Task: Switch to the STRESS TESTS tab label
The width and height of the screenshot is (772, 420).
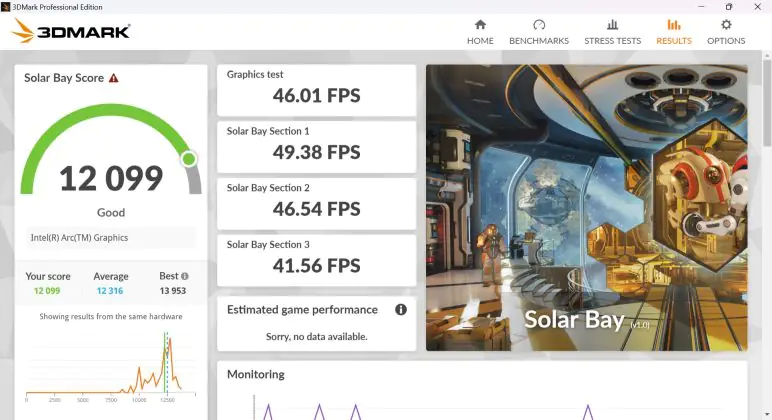Action: point(612,41)
